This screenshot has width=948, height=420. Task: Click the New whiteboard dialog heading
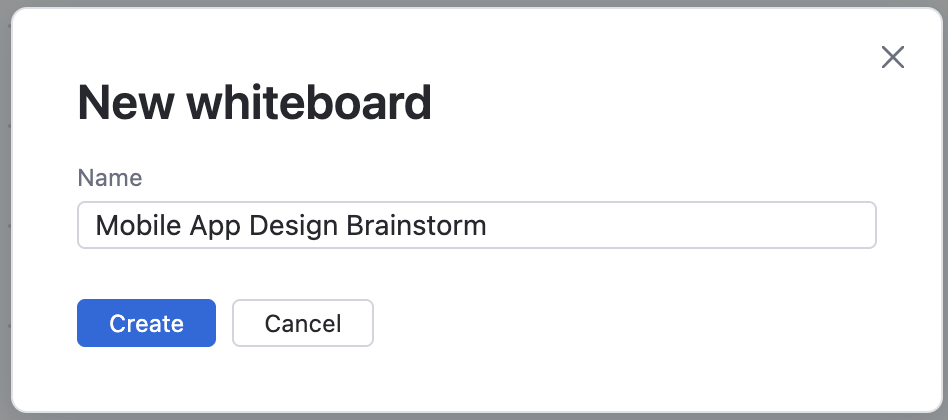pyautogui.click(x=254, y=102)
